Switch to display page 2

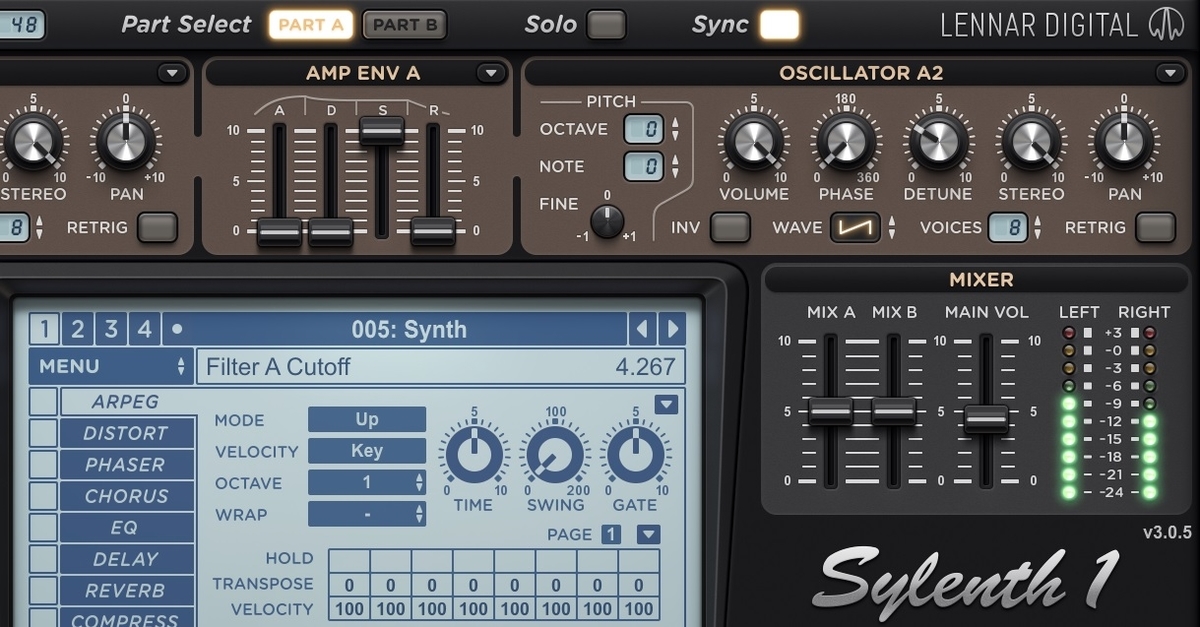point(77,329)
